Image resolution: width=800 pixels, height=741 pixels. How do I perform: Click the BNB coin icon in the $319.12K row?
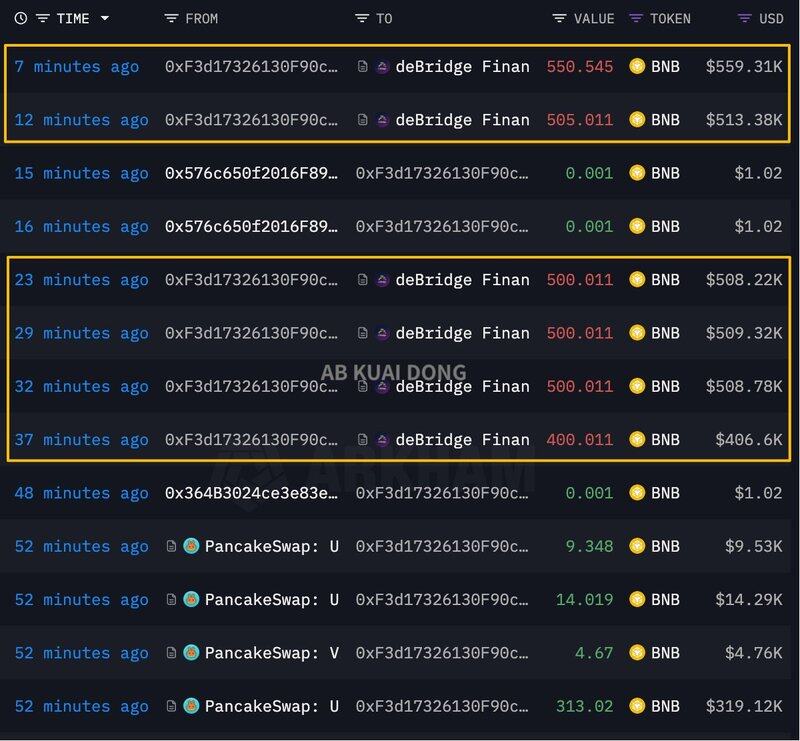[x=637, y=706]
